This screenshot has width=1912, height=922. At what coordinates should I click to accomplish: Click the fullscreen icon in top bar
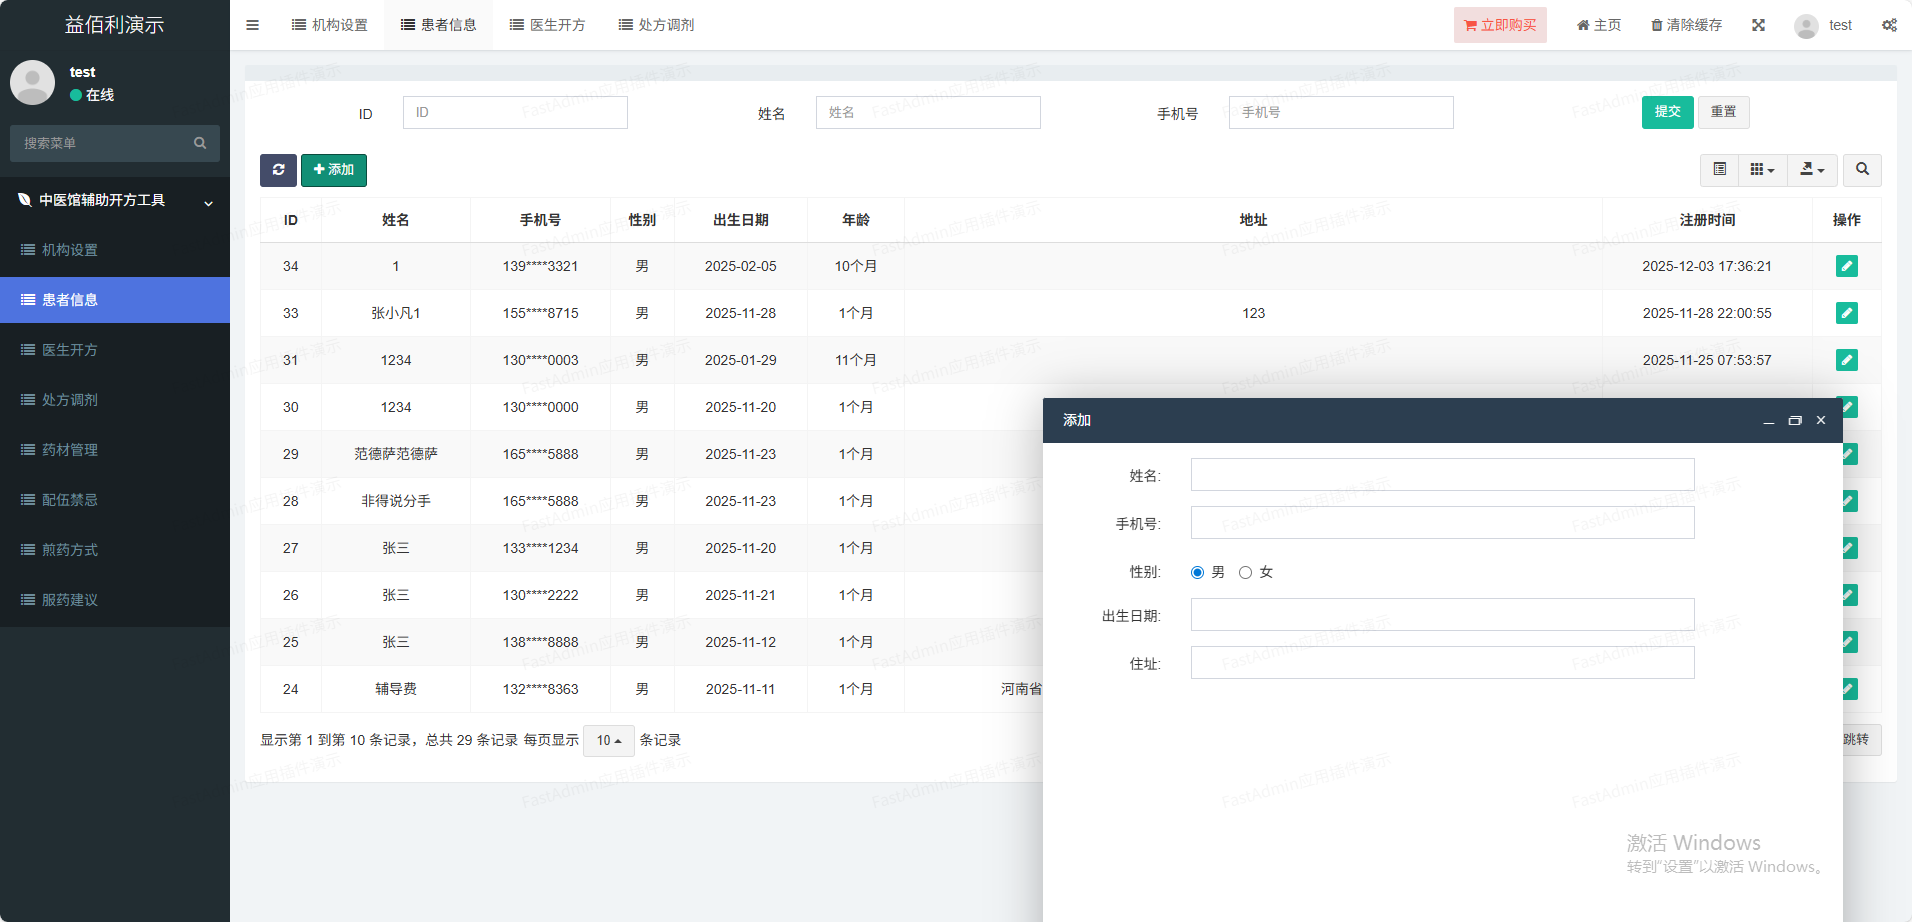click(1758, 25)
